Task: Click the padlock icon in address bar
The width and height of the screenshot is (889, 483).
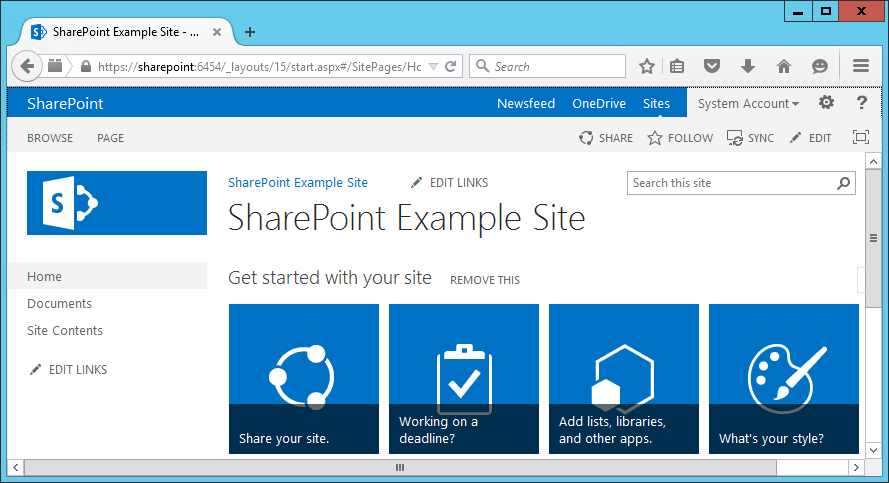Action: 86,66
